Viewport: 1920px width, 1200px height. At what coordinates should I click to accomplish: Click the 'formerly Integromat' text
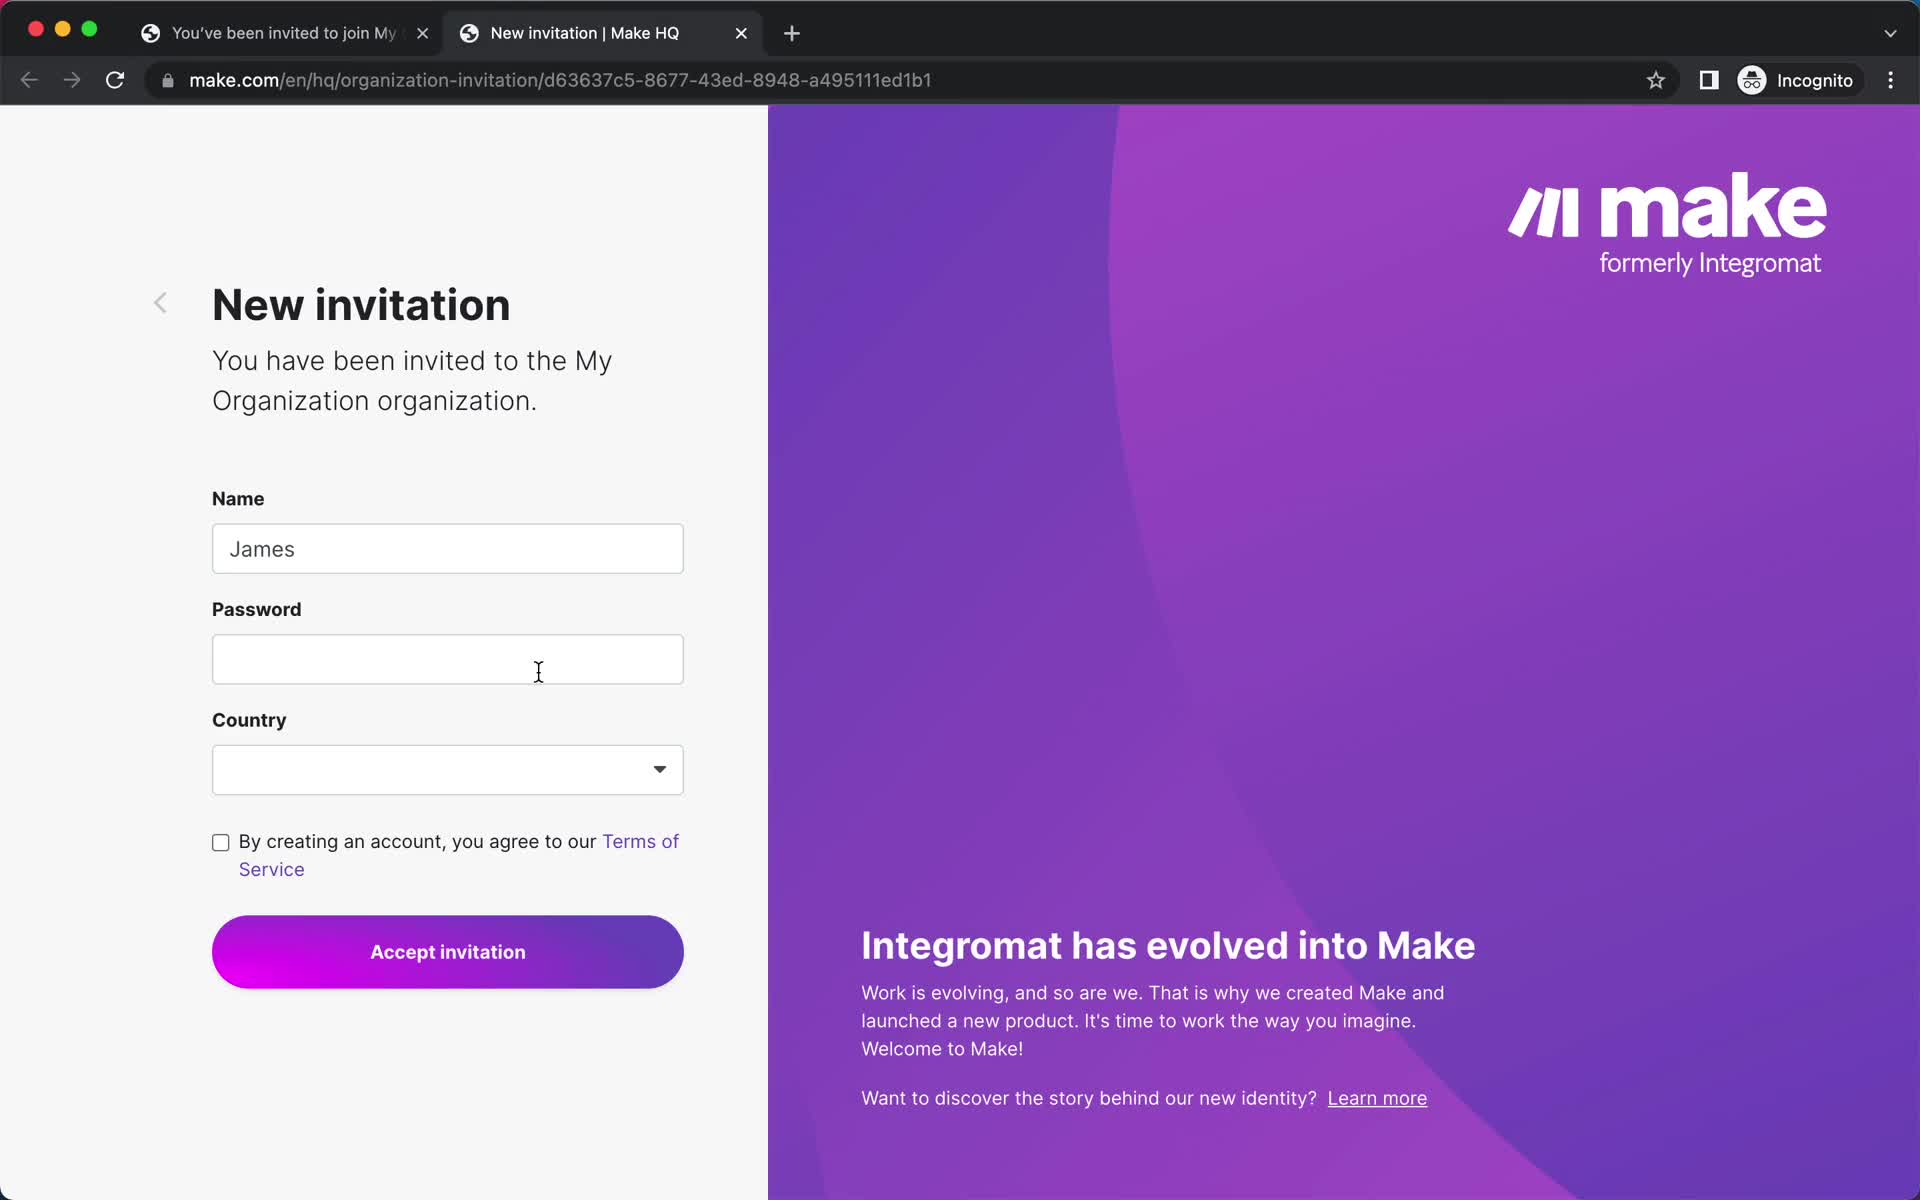[x=1710, y=263]
